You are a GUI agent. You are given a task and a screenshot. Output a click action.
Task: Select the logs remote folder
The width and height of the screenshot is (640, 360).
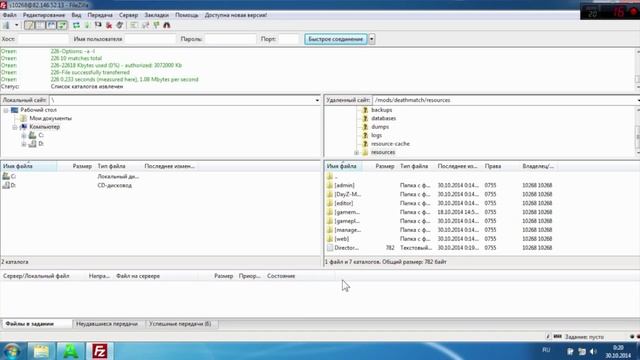click(376, 135)
